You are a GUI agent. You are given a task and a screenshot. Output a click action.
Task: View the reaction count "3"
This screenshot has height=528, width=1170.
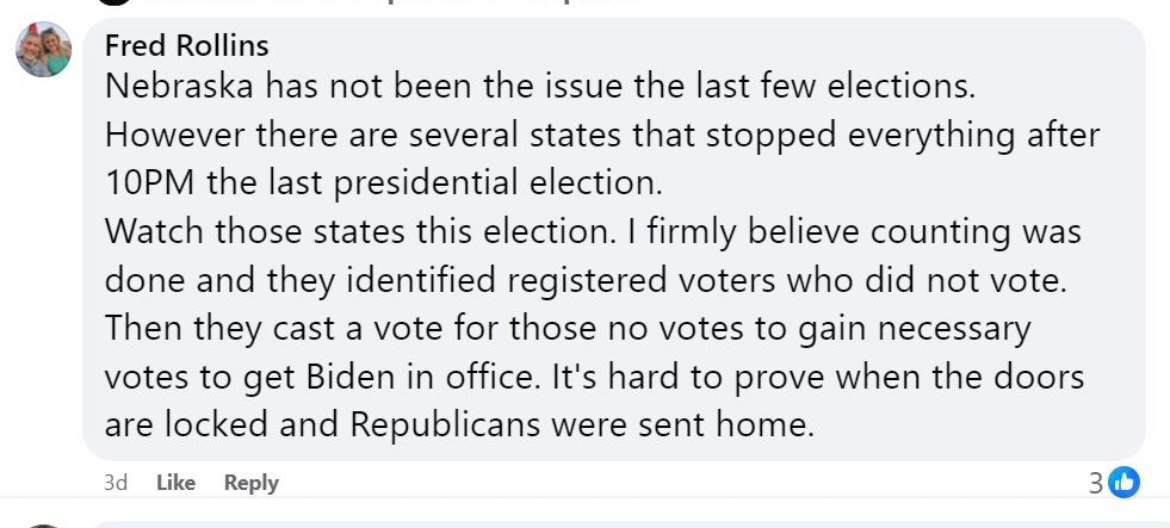click(1098, 483)
